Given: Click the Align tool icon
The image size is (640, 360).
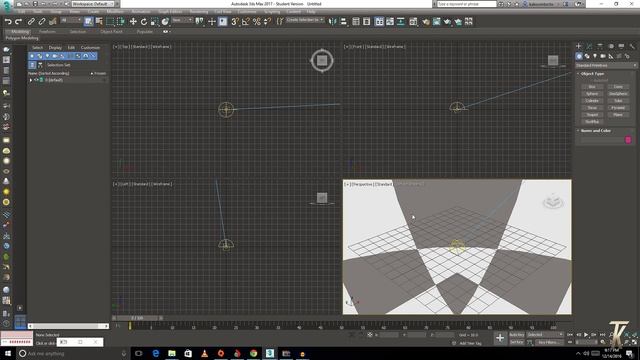Looking at the screenshot, I should tap(344, 22).
